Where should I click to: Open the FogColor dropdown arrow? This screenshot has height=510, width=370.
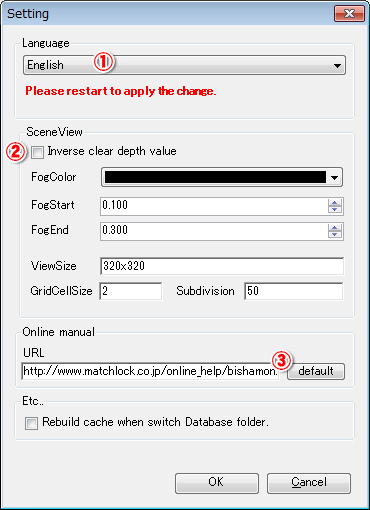coord(335,178)
